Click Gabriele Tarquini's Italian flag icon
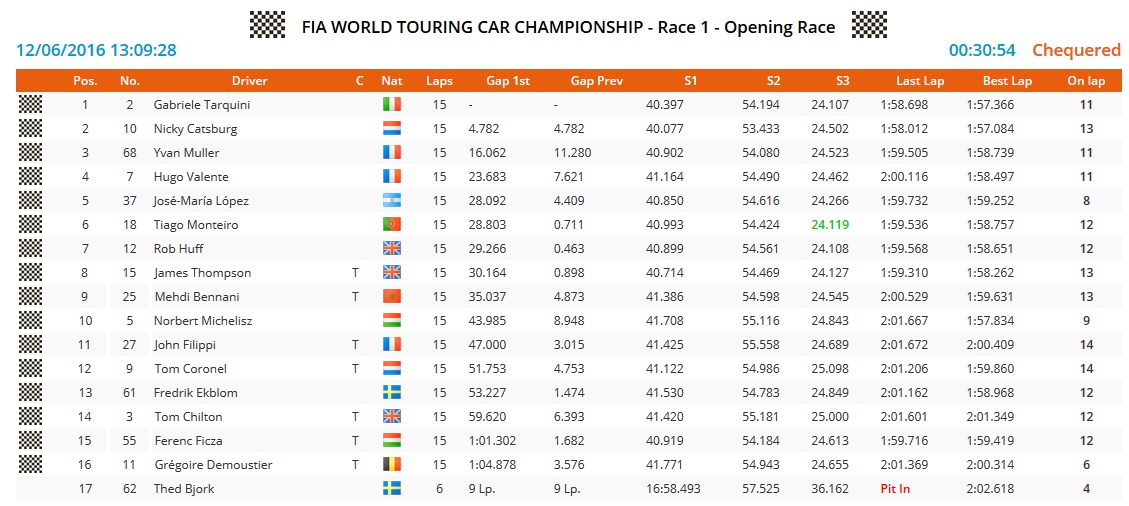 coord(391,105)
